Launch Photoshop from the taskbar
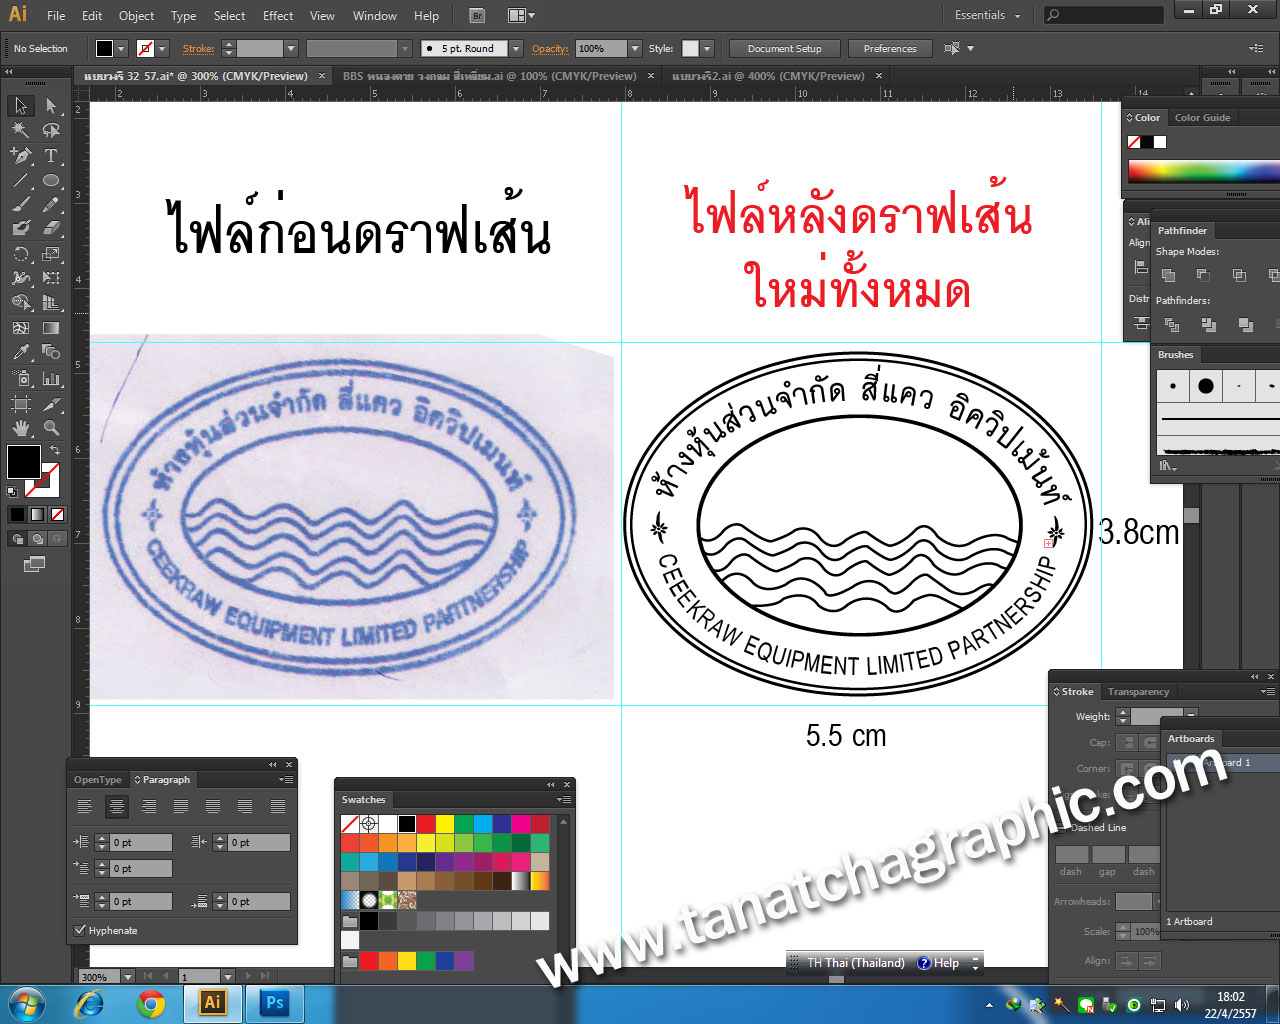Viewport: 1280px width, 1024px height. (274, 1003)
